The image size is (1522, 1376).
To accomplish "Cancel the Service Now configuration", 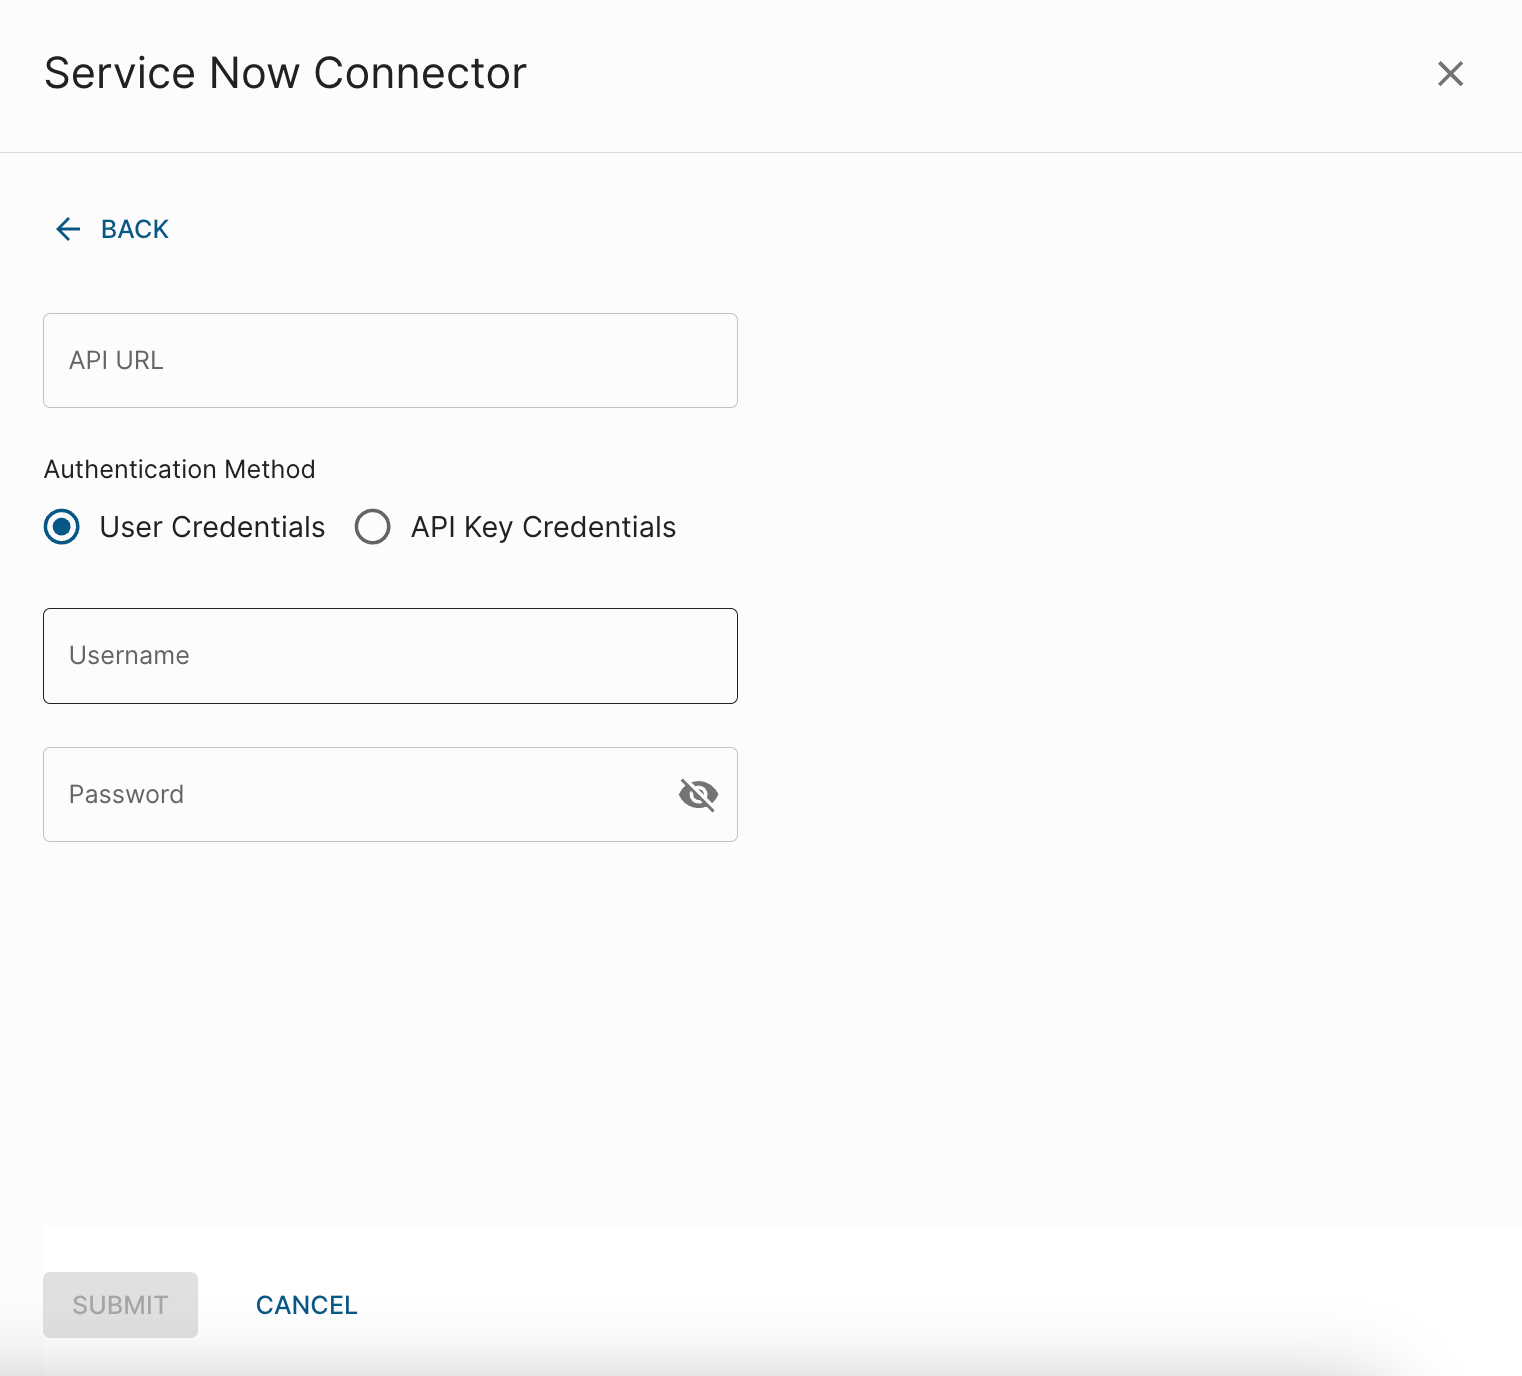I will [x=306, y=1304].
